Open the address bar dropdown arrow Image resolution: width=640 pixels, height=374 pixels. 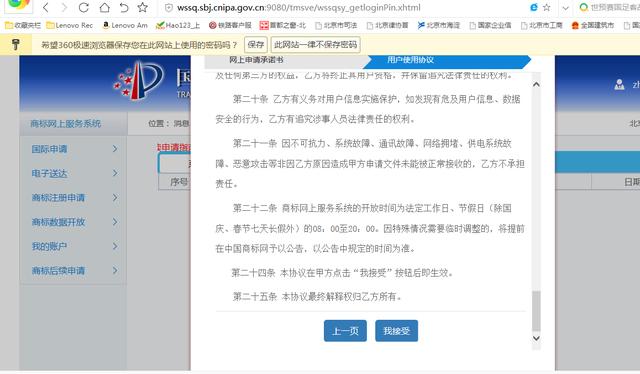(x=565, y=8)
